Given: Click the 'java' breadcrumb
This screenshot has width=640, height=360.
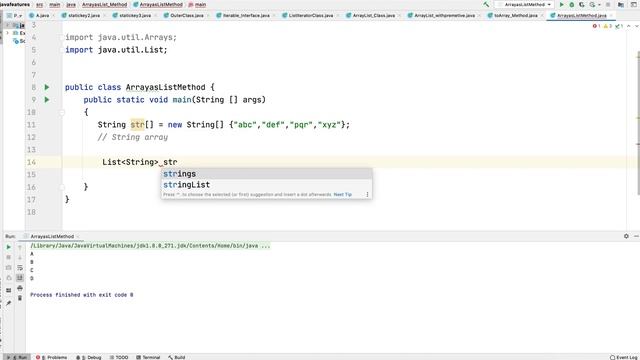Looking at the screenshot, I should pyautogui.click(x=71, y=4).
